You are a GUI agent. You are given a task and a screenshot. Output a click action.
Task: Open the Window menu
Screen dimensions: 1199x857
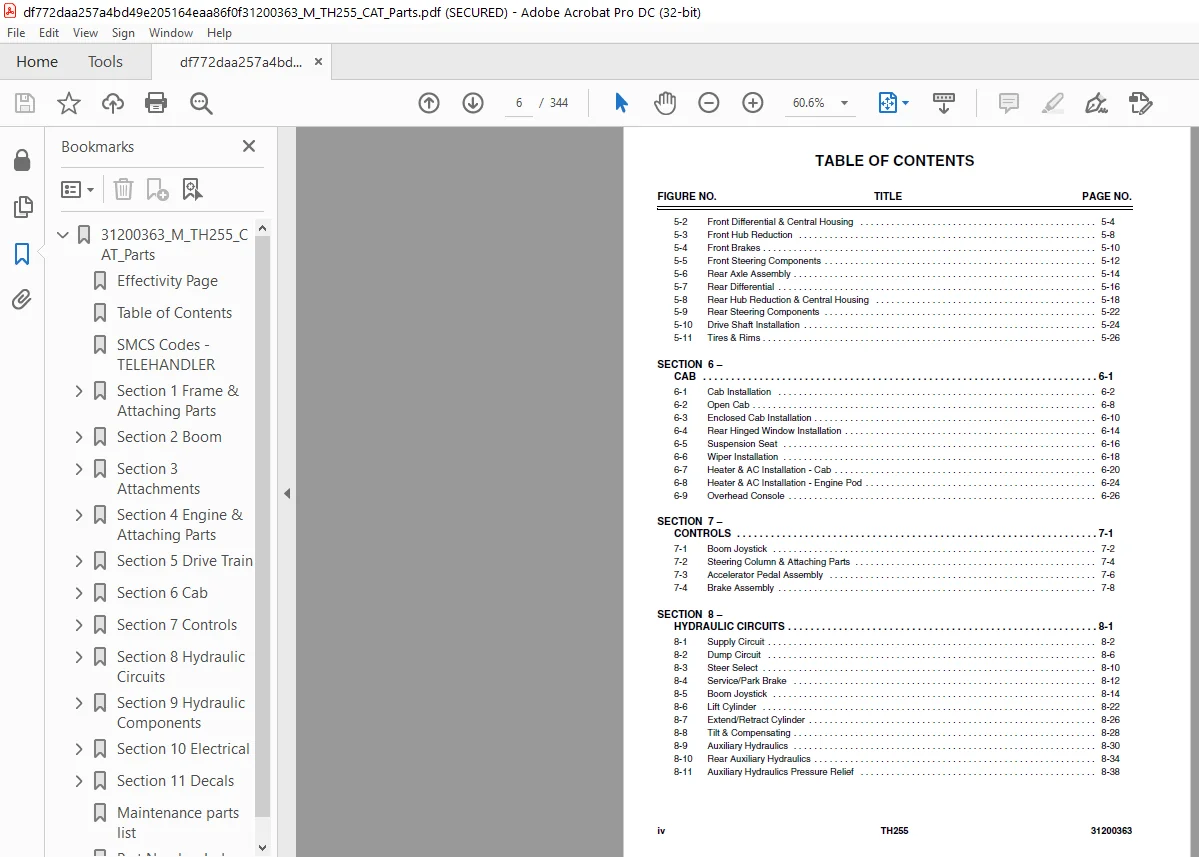coord(171,33)
